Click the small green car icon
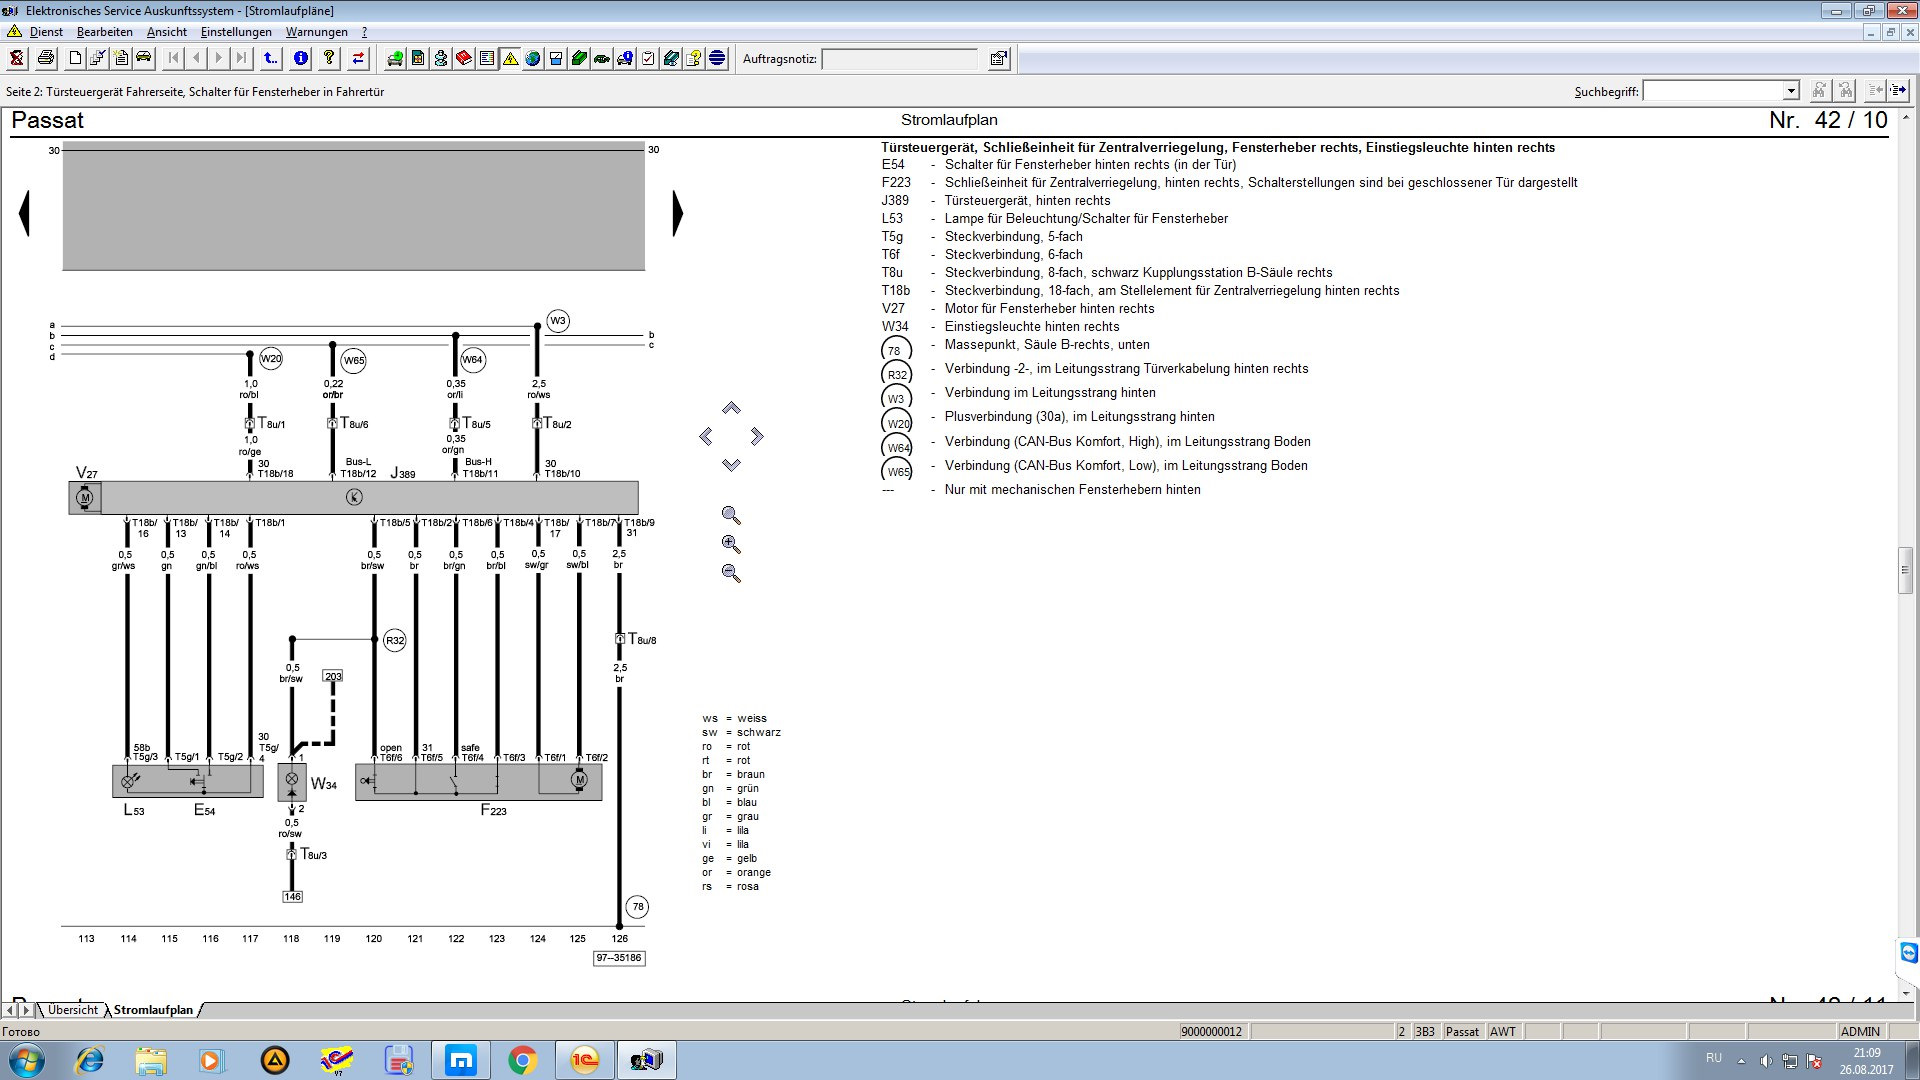The width and height of the screenshot is (1920, 1080). click(x=602, y=58)
